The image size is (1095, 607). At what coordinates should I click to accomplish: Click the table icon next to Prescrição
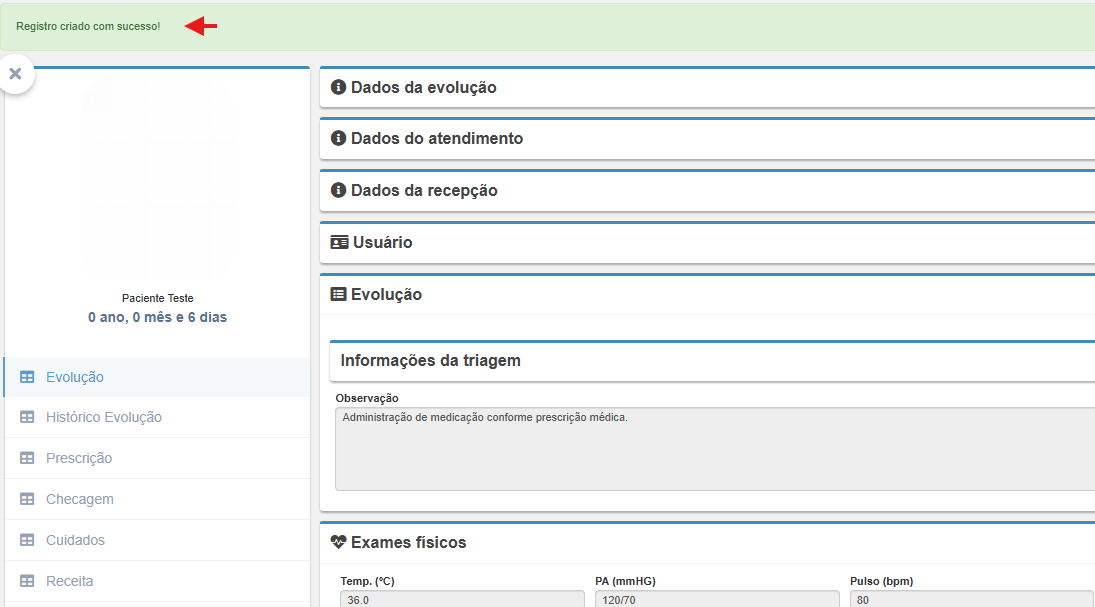pos(27,458)
